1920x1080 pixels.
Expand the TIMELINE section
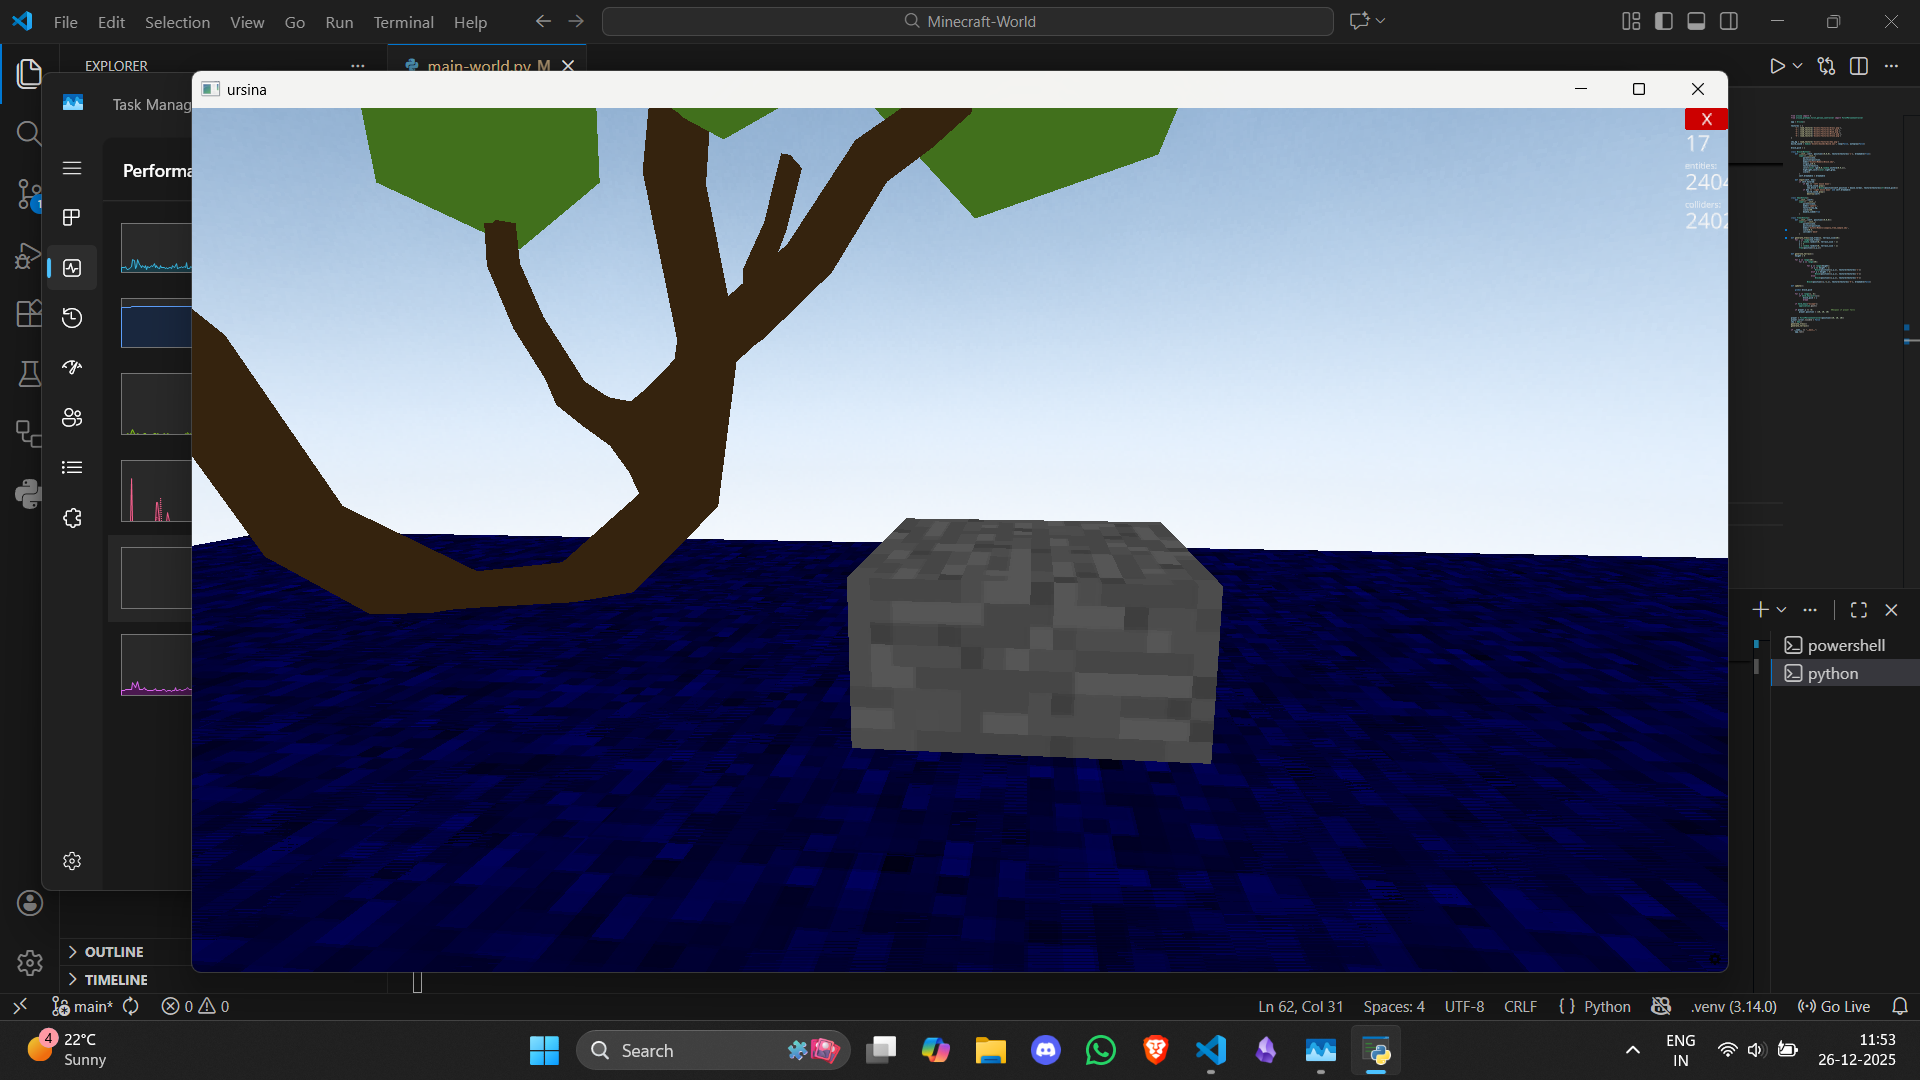point(113,979)
